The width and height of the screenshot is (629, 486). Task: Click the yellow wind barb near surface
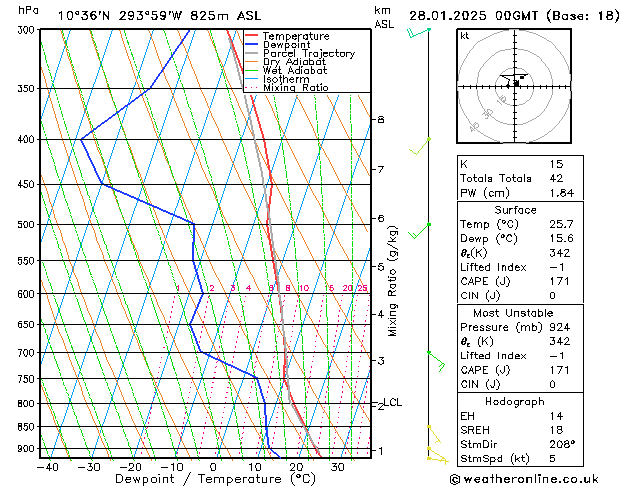pyautogui.click(x=434, y=455)
